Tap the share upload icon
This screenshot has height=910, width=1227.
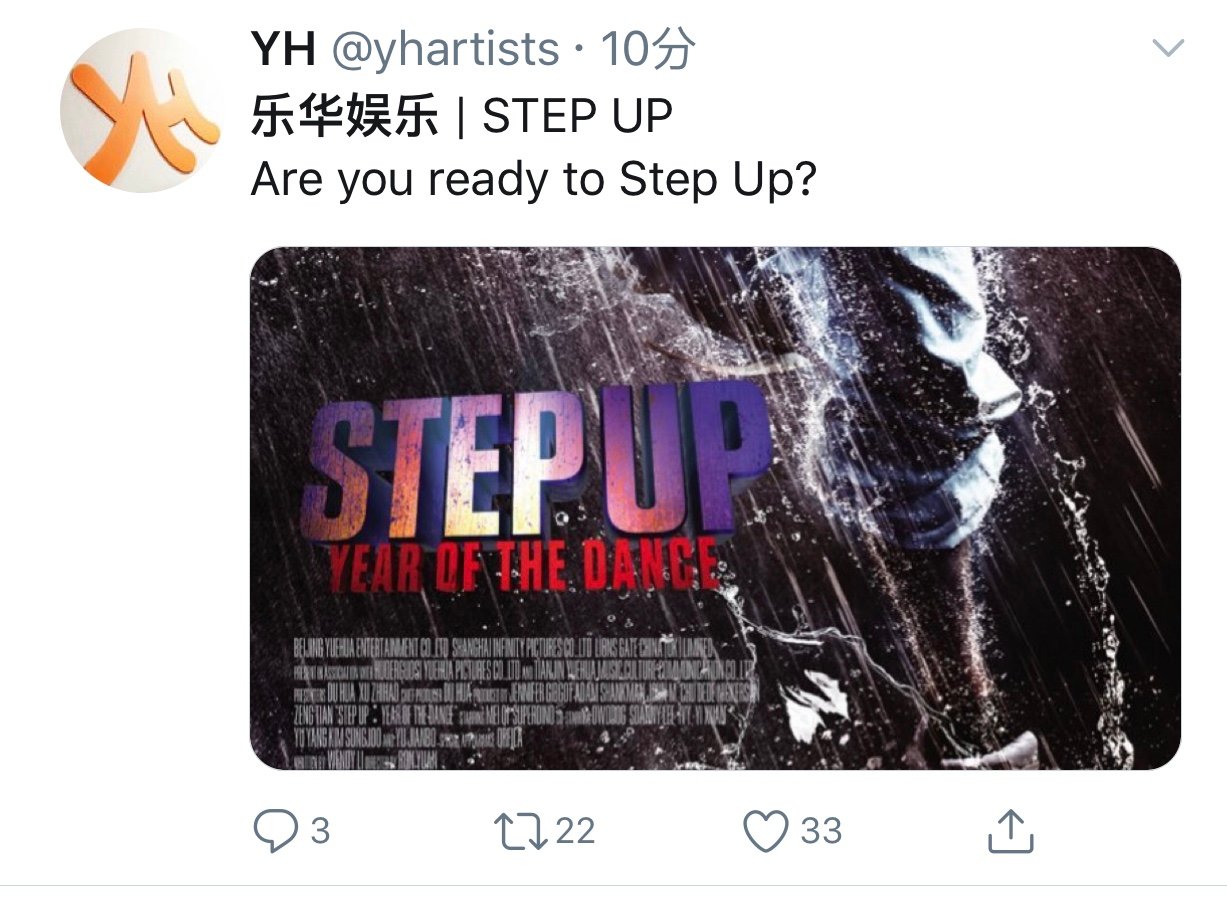(x=1008, y=831)
